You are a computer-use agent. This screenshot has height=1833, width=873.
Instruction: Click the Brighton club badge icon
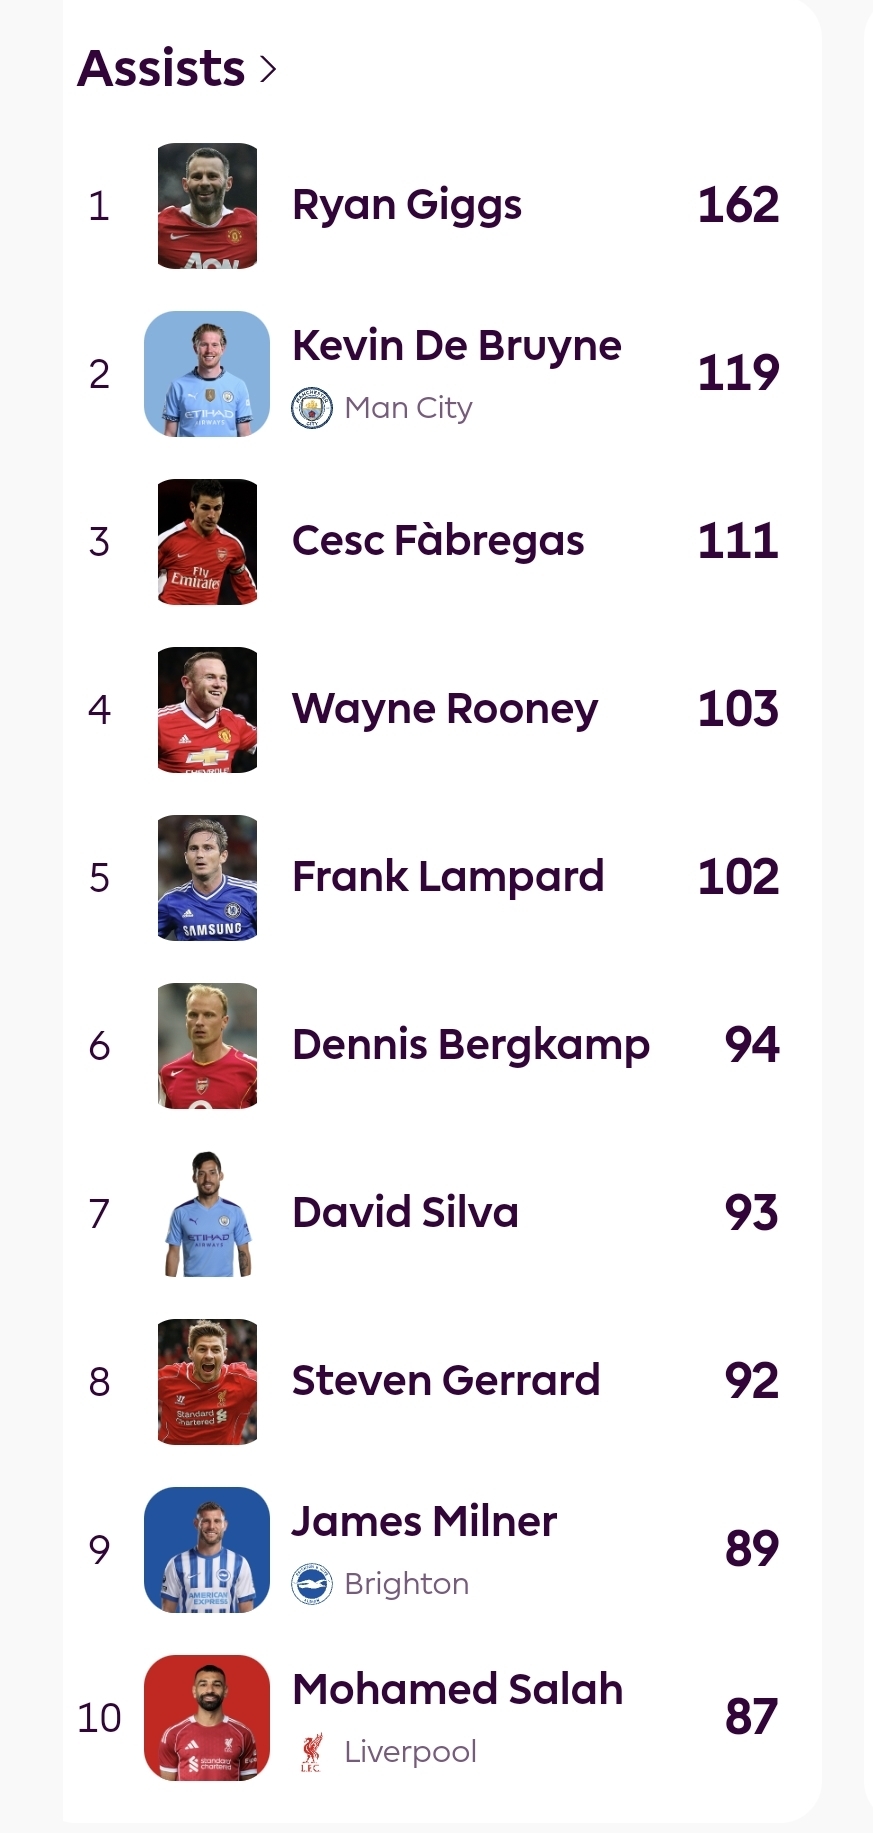coord(311,1584)
